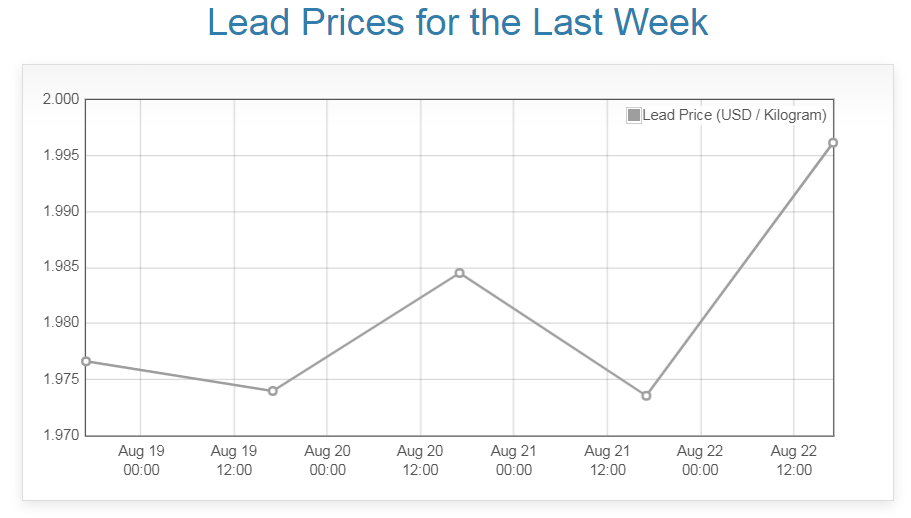911x518 pixels.
Task: Click the Aug 20 12:00 axis label
Action: click(x=420, y=460)
